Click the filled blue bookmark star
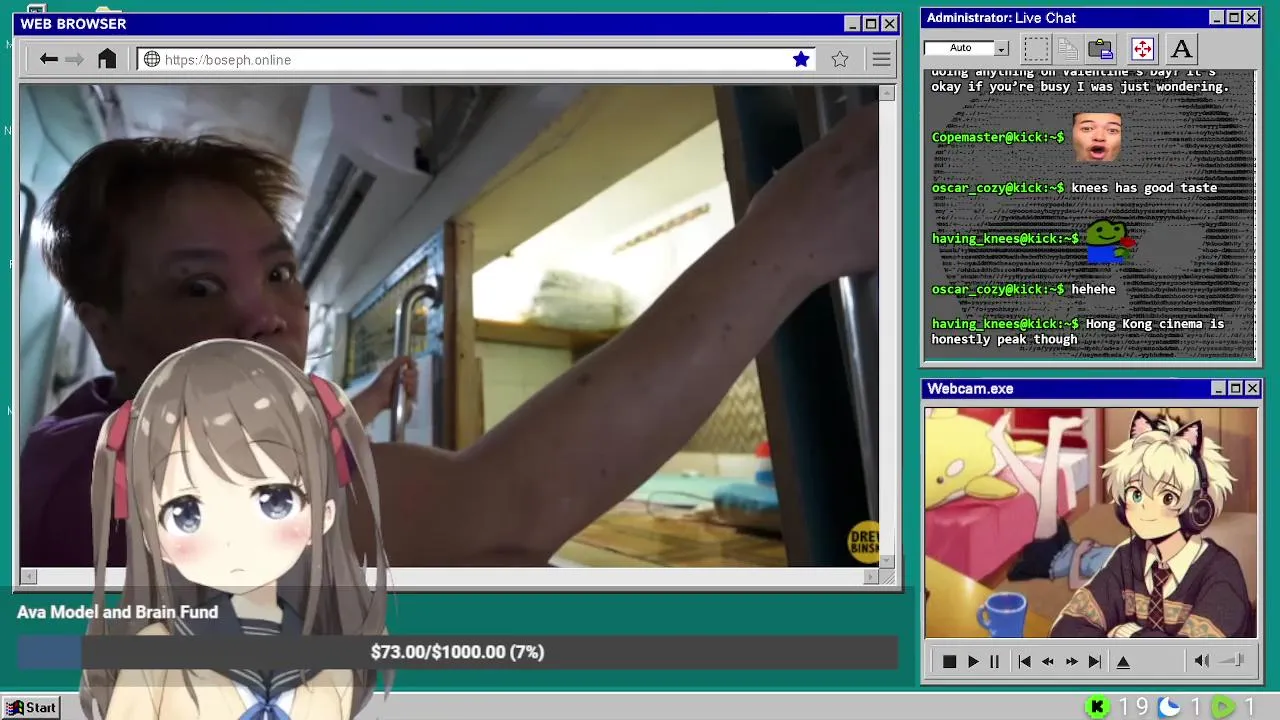The width and height of the screenshot is (1280, 720). tap(801, 59)
